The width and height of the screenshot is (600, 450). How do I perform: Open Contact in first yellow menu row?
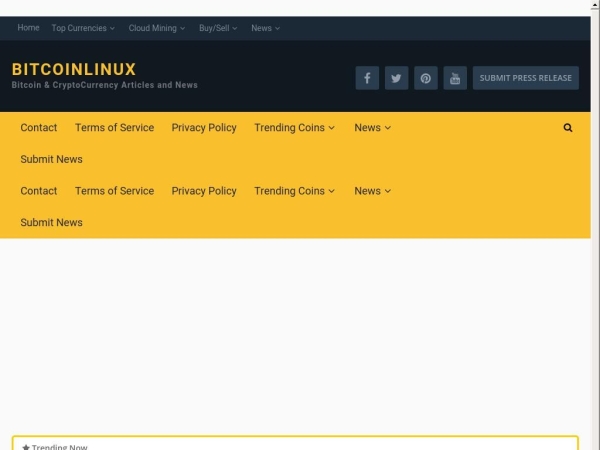39,128
